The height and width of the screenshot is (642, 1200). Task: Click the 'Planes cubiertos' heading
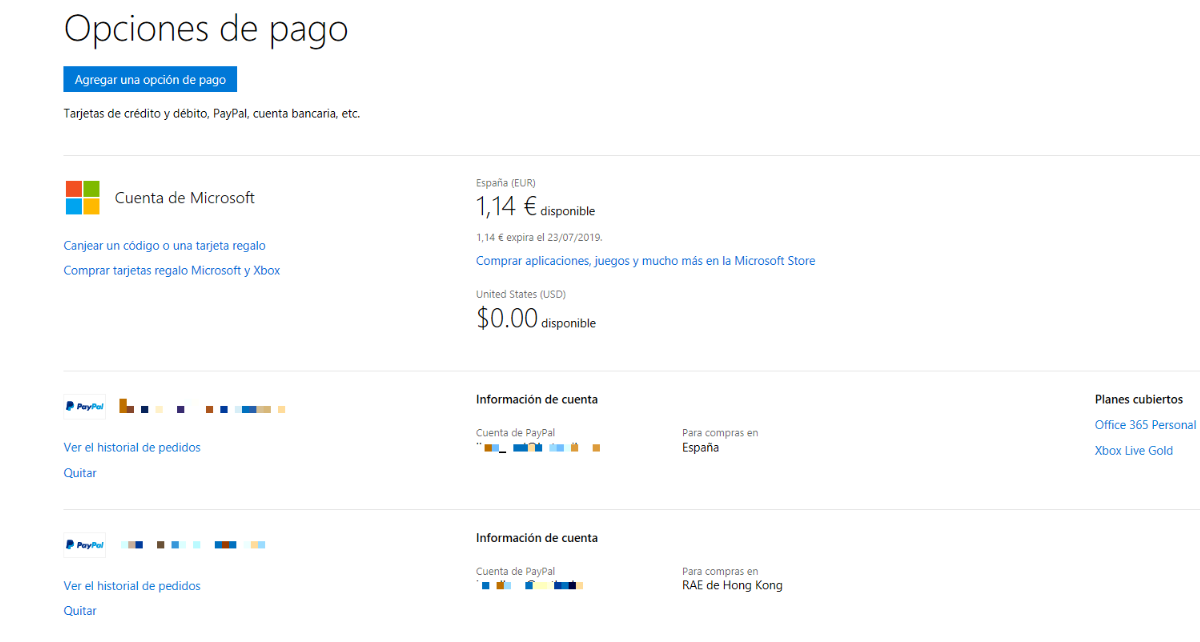coord(1138,400)
